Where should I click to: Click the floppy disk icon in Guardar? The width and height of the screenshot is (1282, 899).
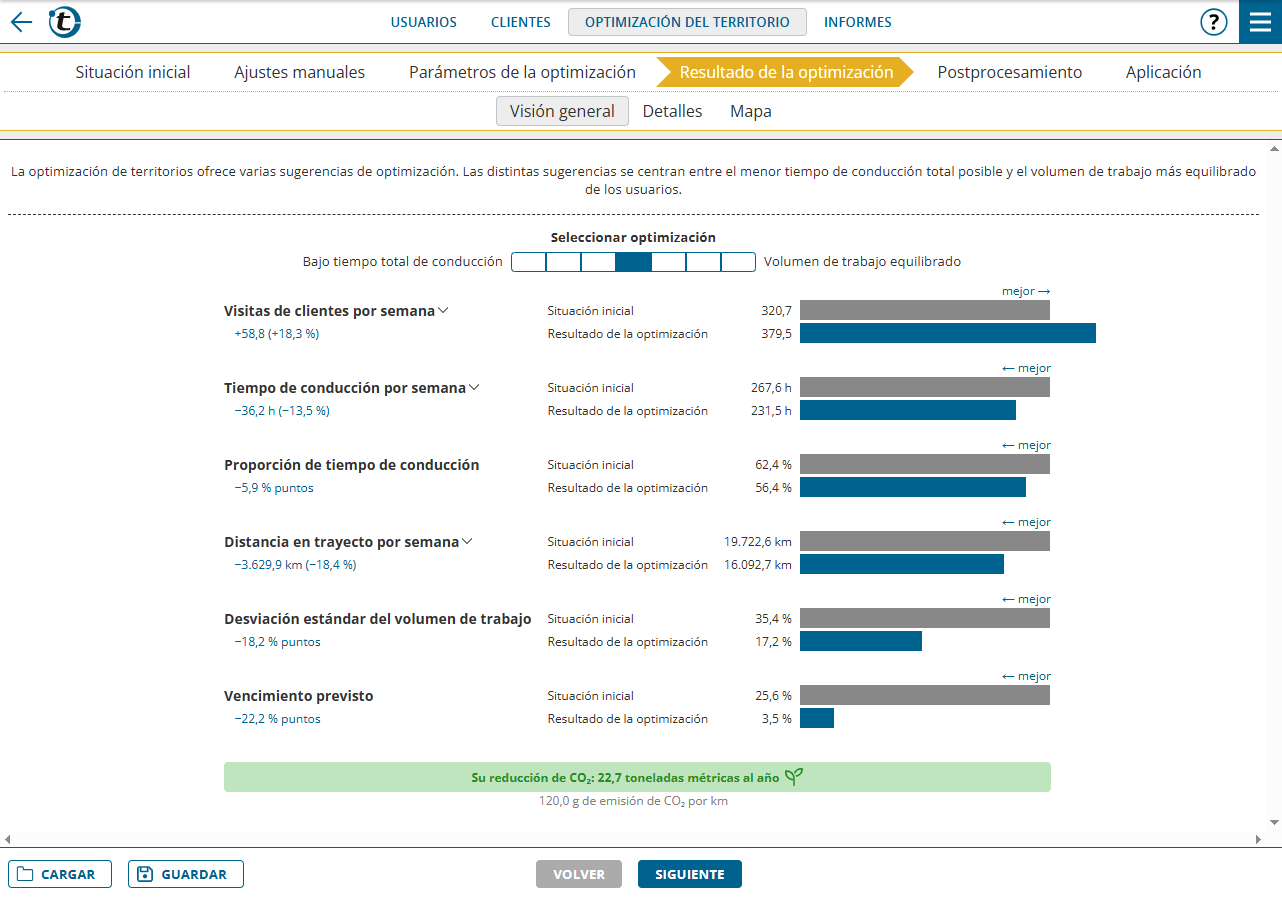[x=145, y=874]
